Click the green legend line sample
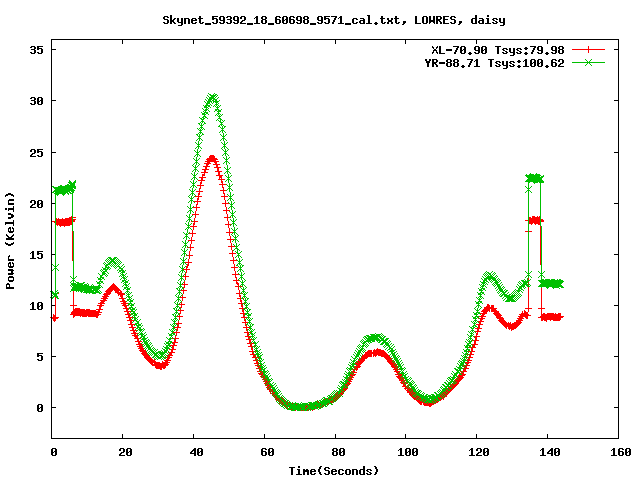This screenshot has width=640, height=480. pyautogui.click(x=588, y=63)
